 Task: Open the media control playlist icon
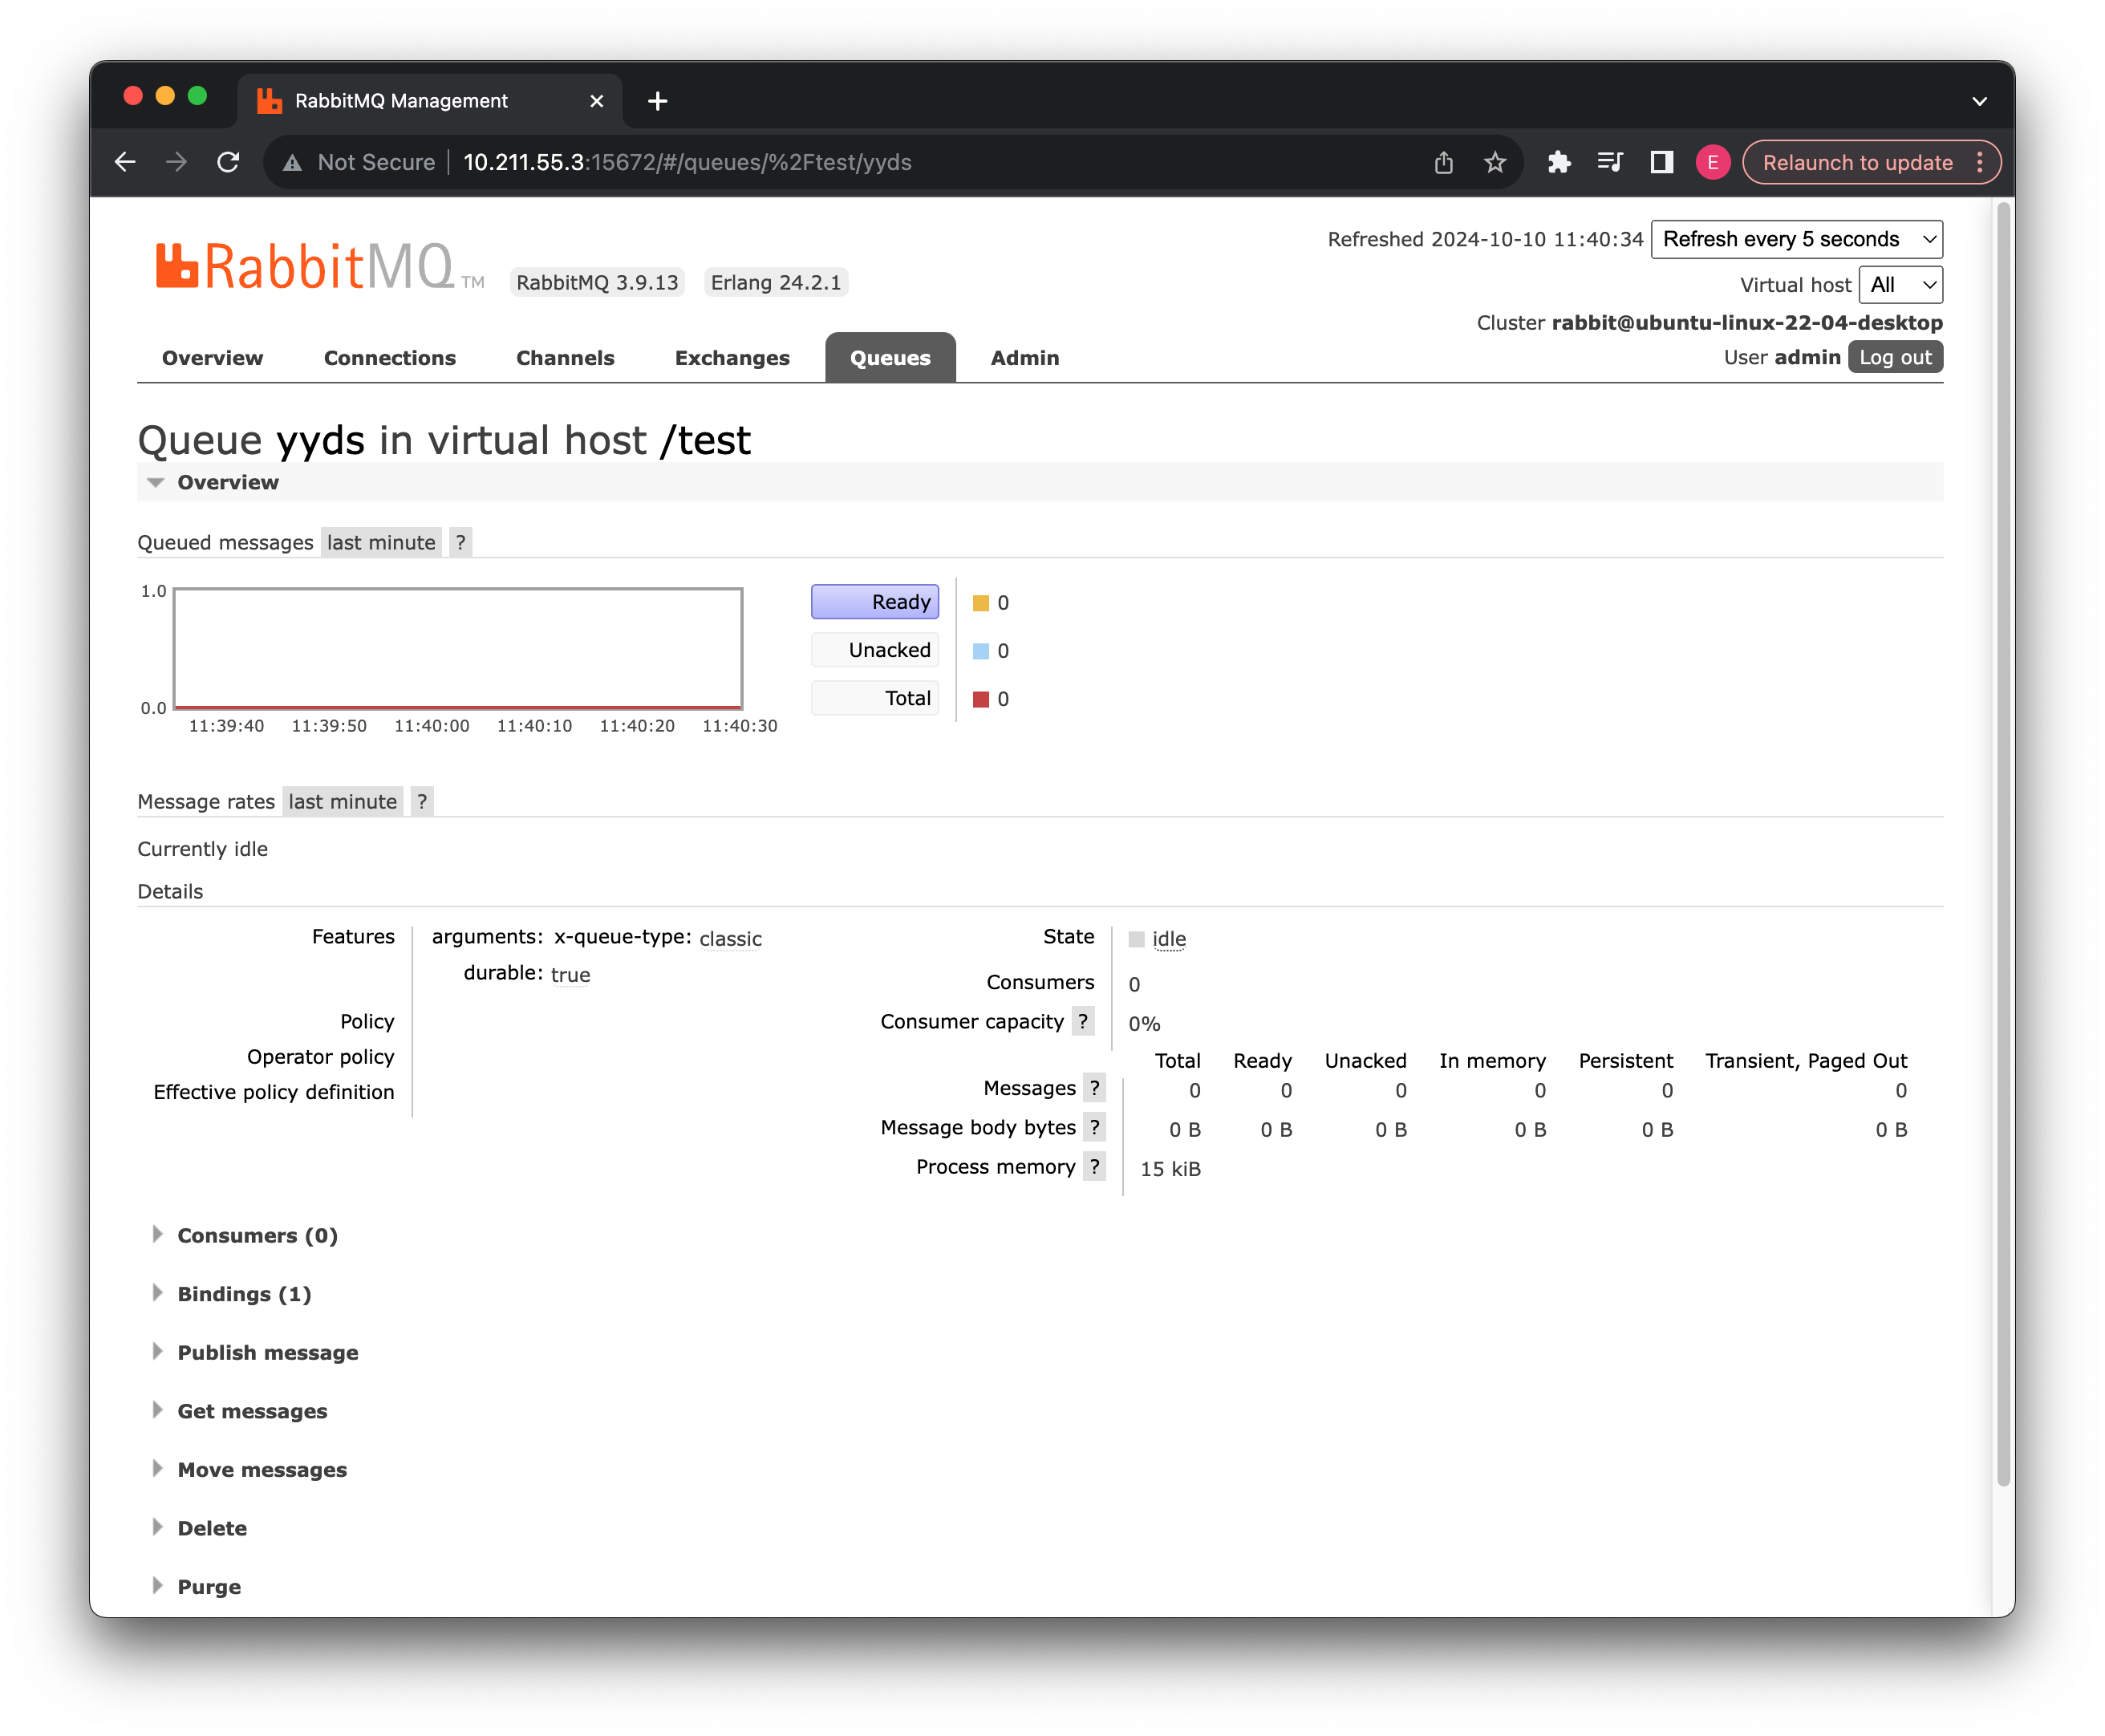[1610, 162]
